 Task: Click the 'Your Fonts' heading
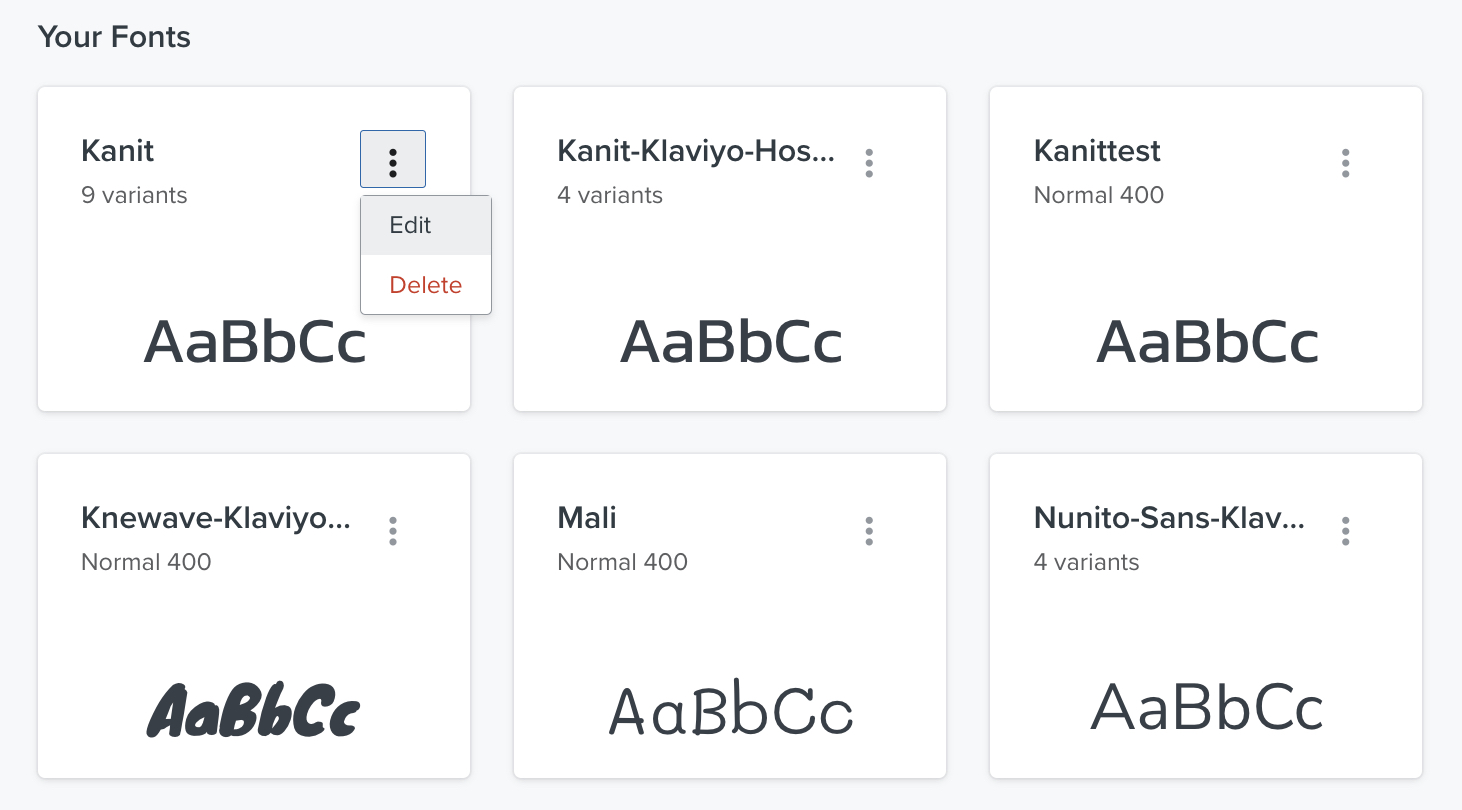pyautogui.click(x=114, y=37)
